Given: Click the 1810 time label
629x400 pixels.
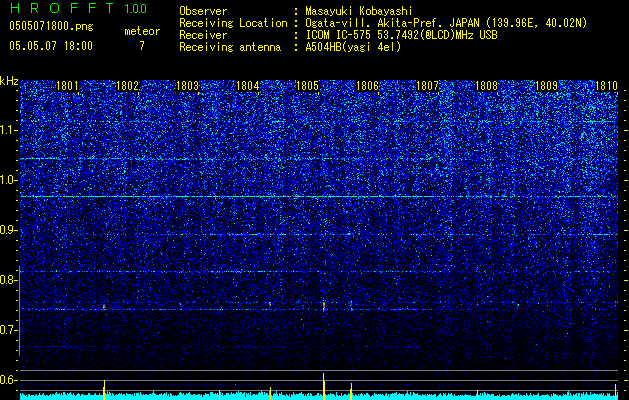Looking at the screenshot, I should coord(607,86).
